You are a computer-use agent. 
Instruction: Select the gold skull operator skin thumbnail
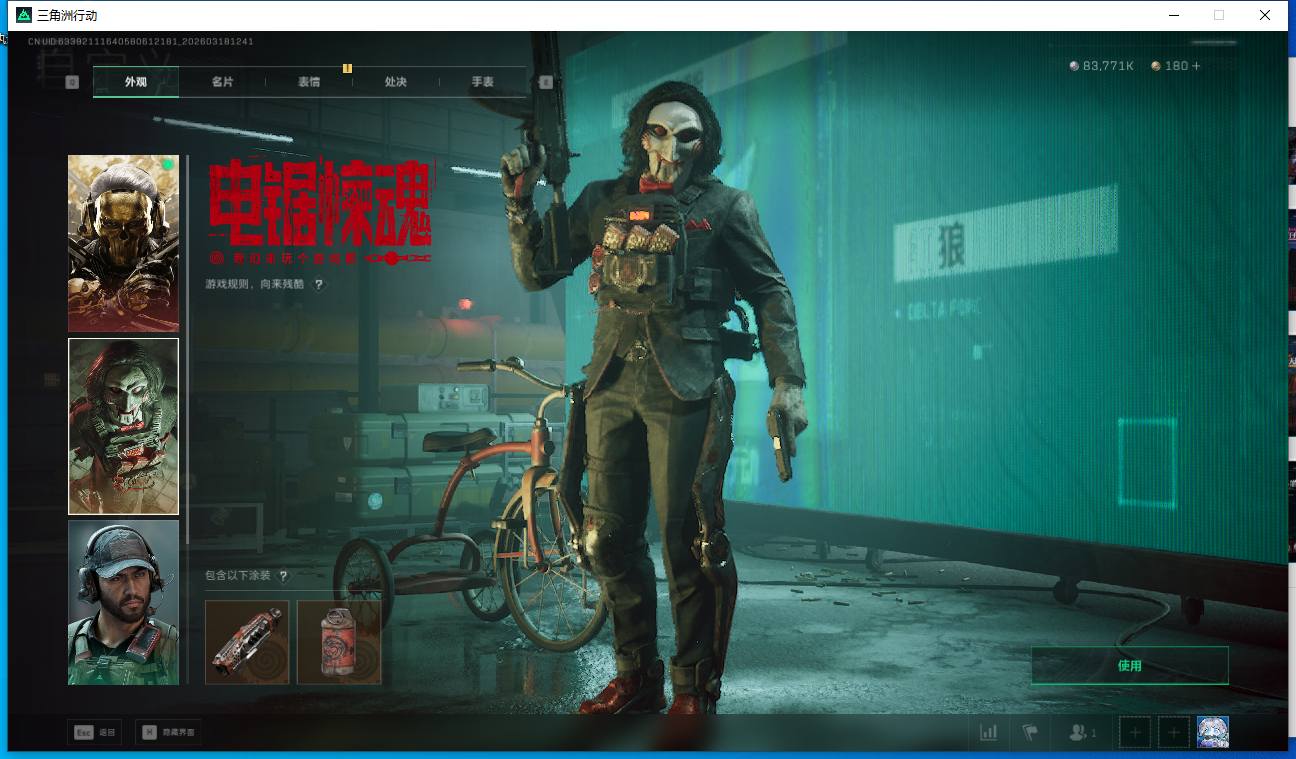(123, 243)
